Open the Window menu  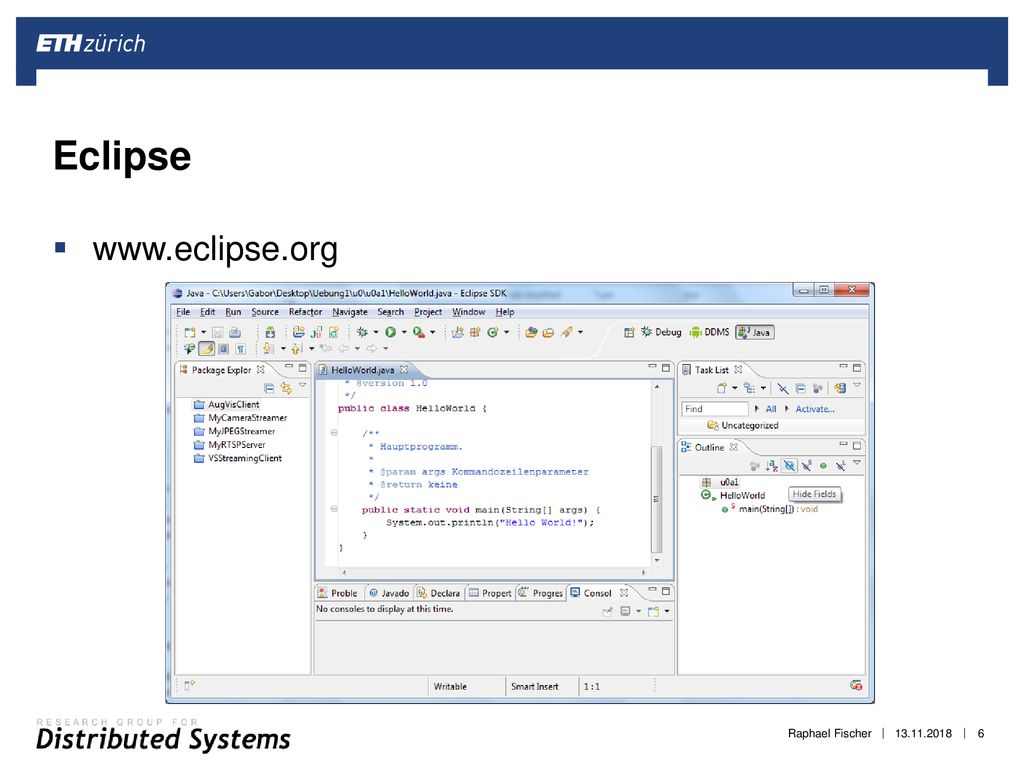[x=468, y=312]
